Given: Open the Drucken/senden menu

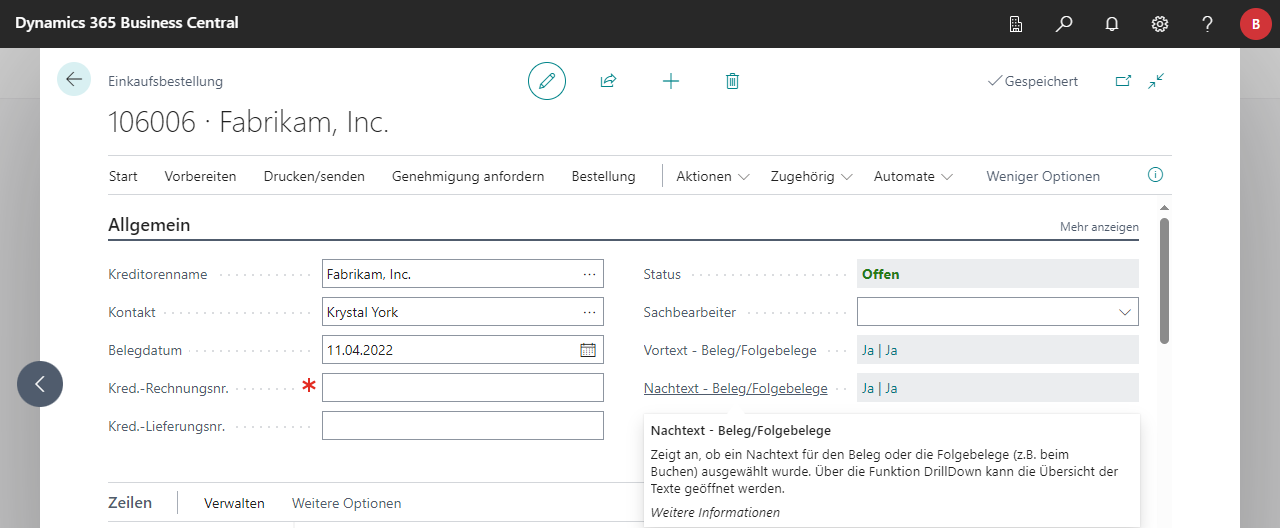Looking at the screenshot, I should 314,176.
